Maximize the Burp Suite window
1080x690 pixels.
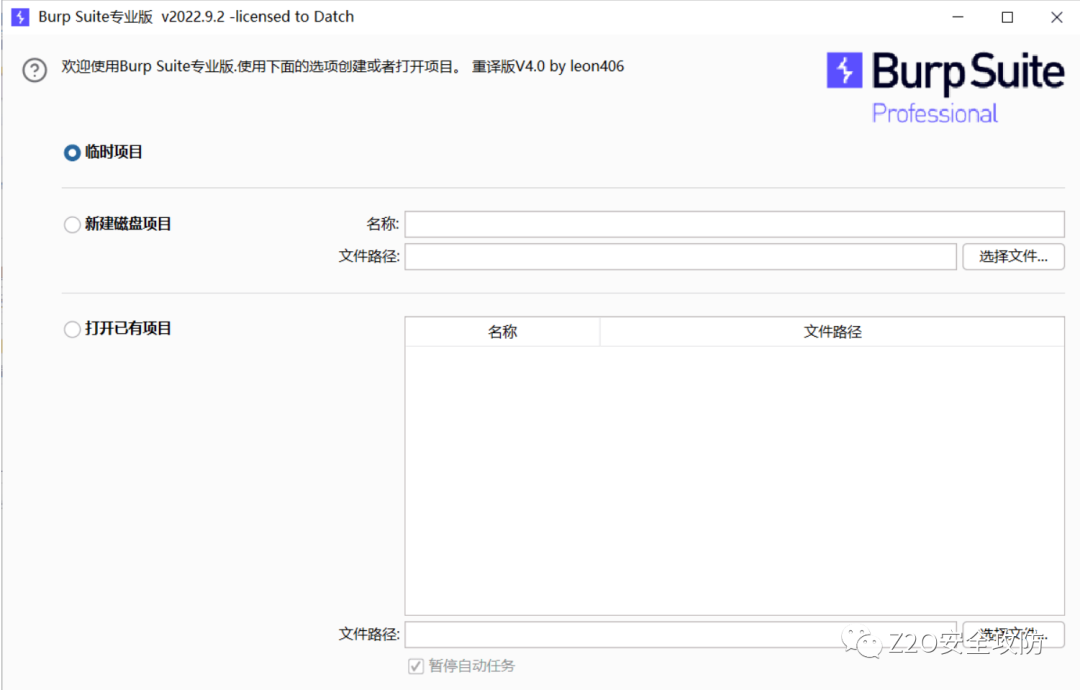1007,17
